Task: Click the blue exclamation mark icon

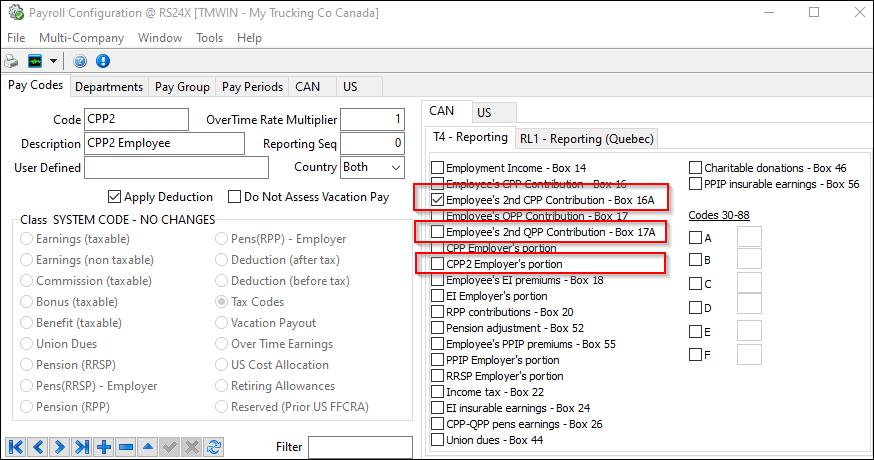Action: click(102, 61)
